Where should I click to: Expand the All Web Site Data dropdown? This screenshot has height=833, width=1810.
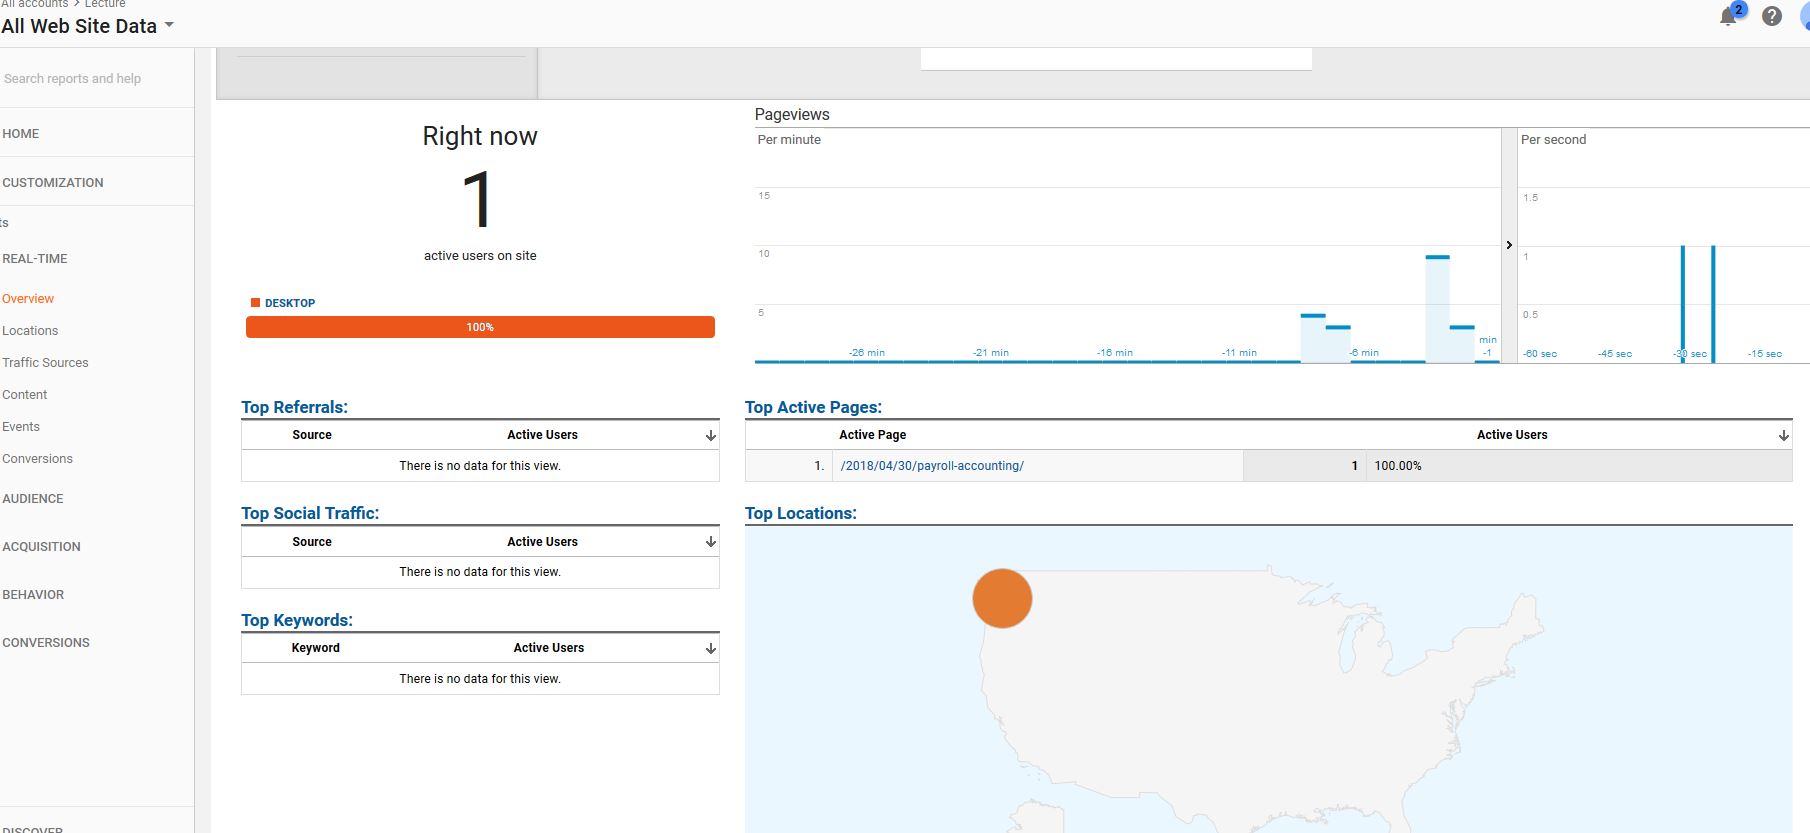[169, 25]
